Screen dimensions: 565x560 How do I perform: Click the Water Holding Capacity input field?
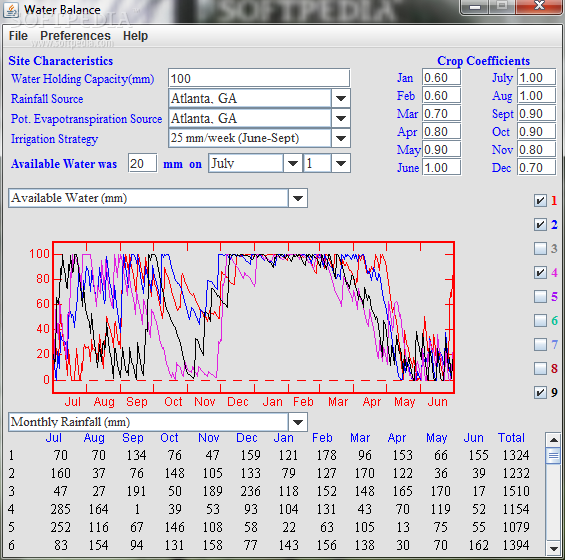point(259,78)
